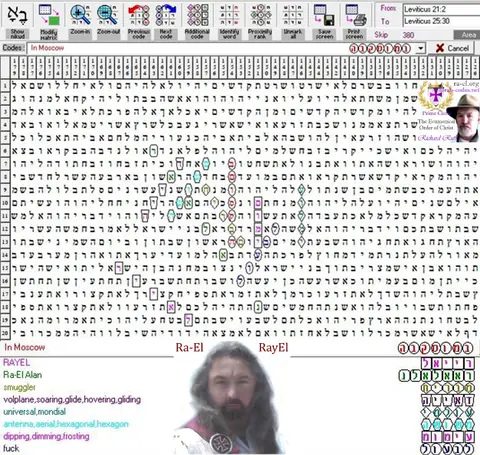The height and width of the screenshot is (455, 480).
Task: Go to the Previous code
Action: [x=139, y=15]
